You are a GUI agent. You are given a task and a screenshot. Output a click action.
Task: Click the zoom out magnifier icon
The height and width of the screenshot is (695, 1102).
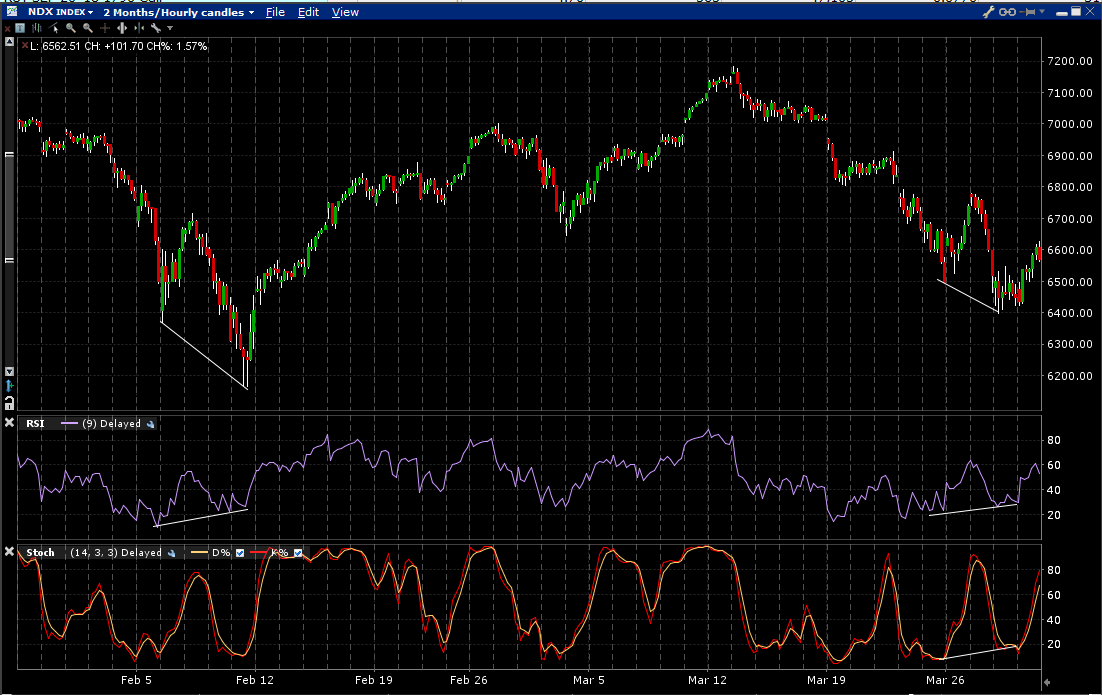(88, 28)
